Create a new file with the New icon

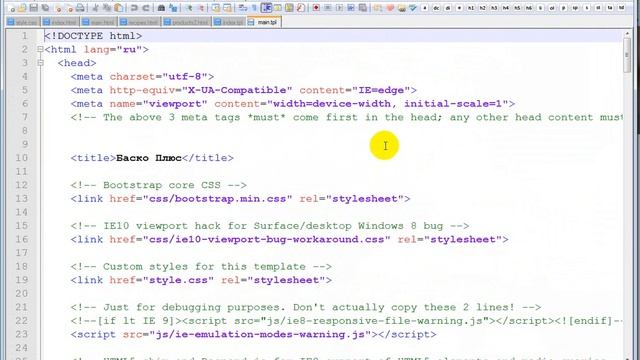(11, 8)
